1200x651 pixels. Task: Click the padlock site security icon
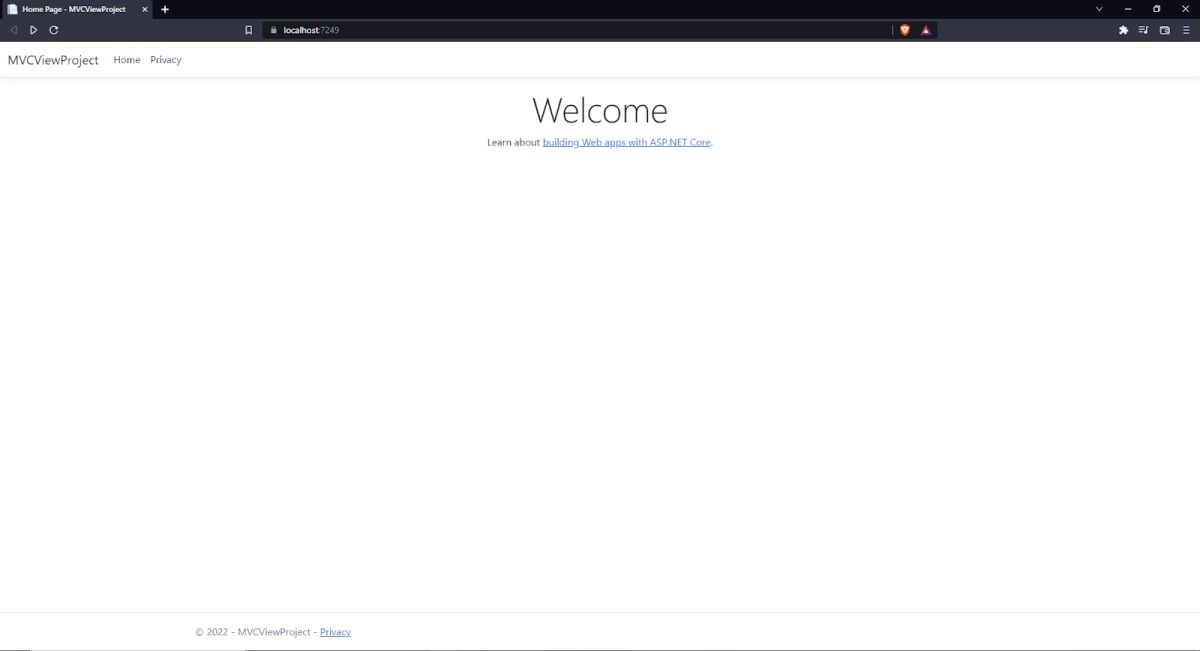(x=272, y=30)
